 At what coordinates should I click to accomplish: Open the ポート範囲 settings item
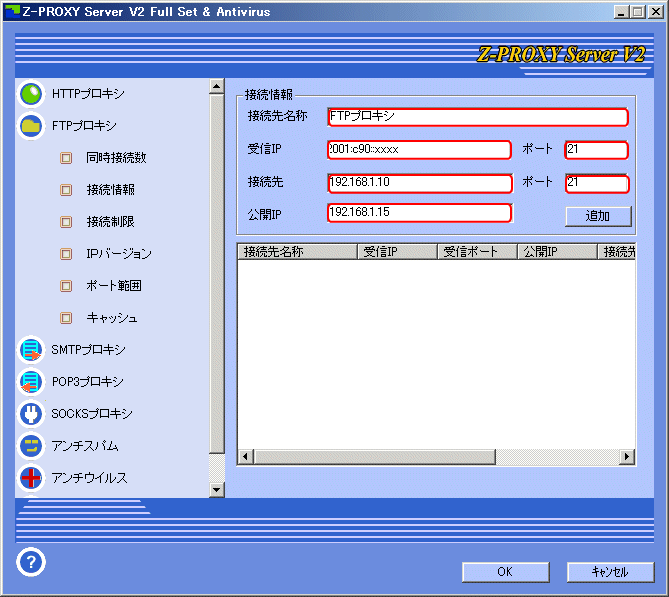click(x=114, y=286)
